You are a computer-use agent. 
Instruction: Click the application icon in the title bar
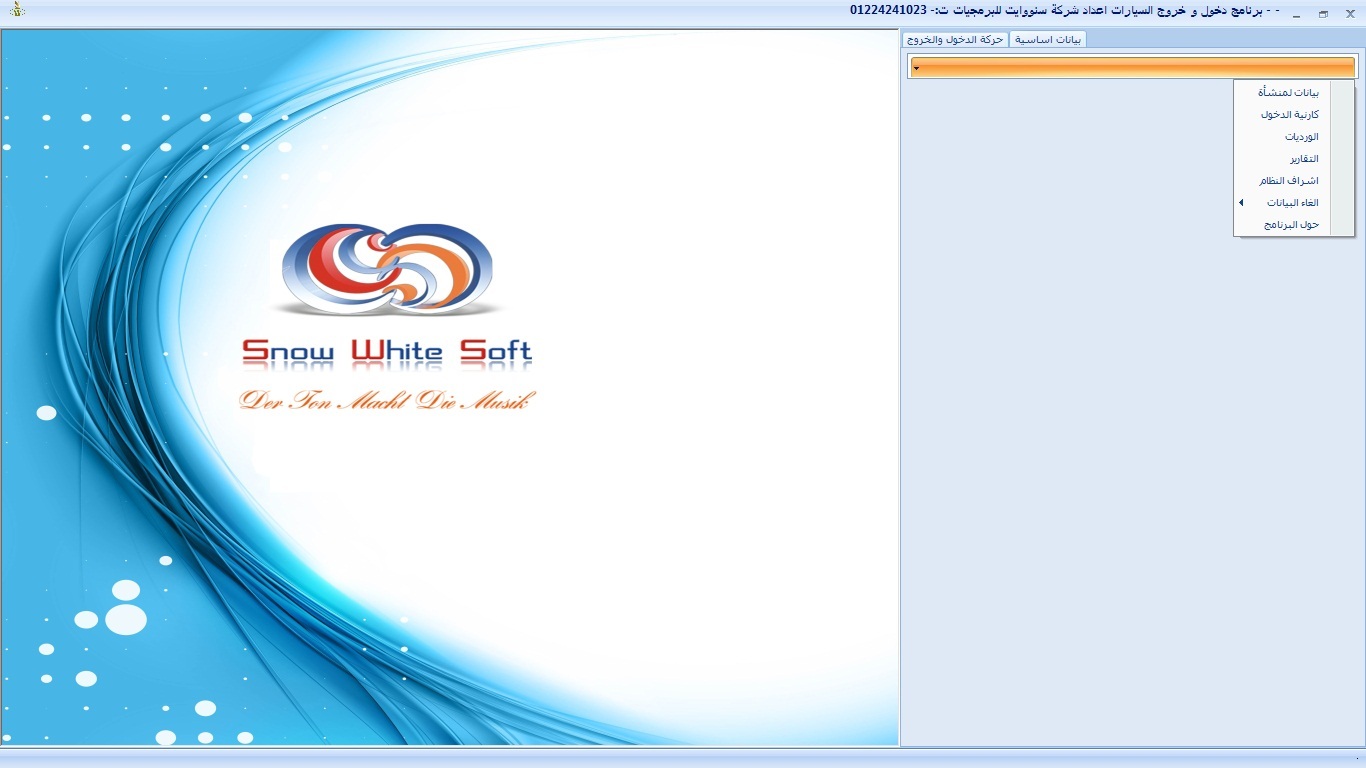[17, 11]
